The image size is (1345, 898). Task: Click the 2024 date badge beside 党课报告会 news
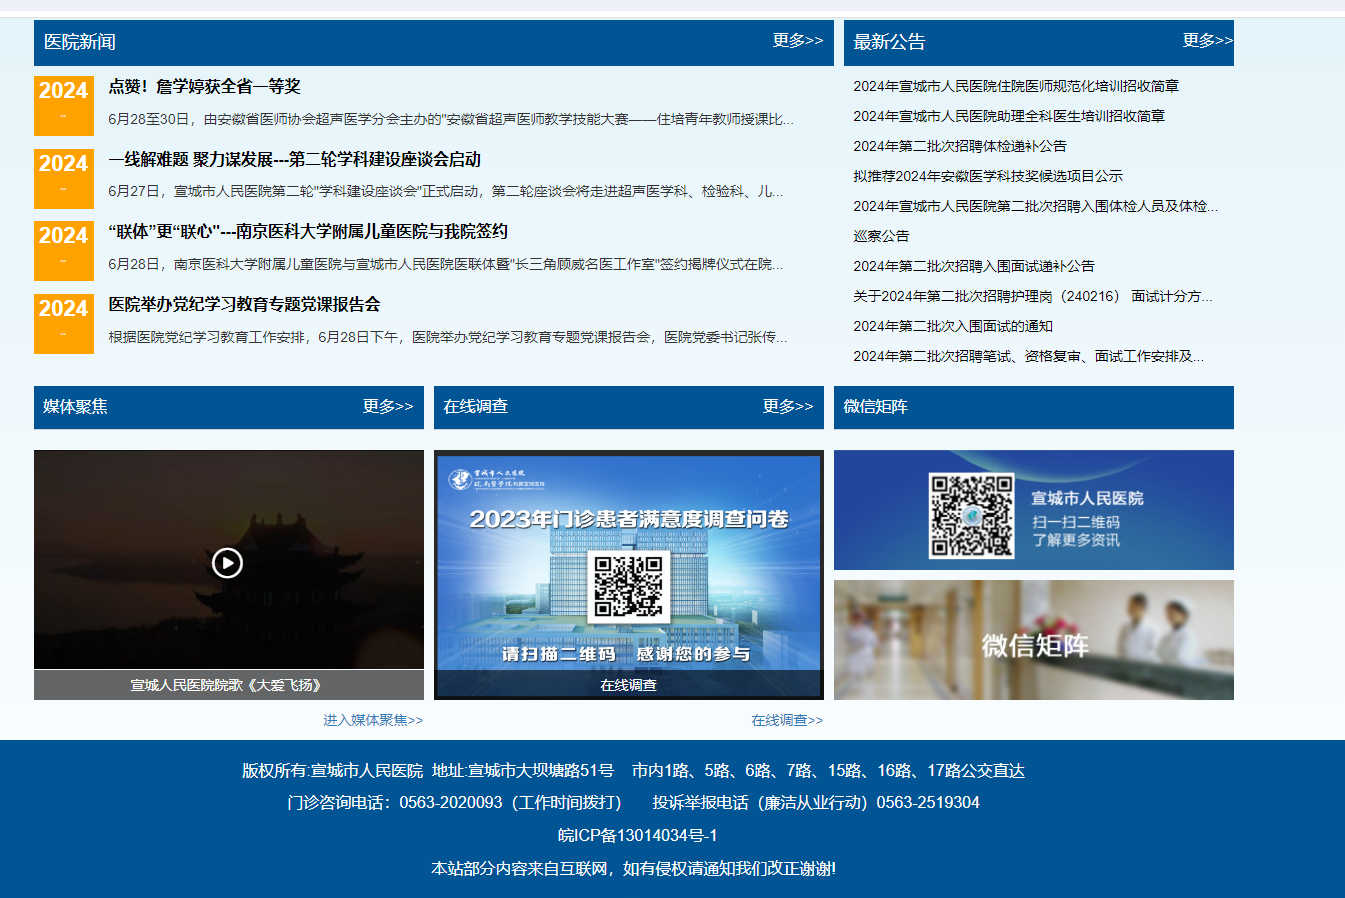click(x=63, y=323)
